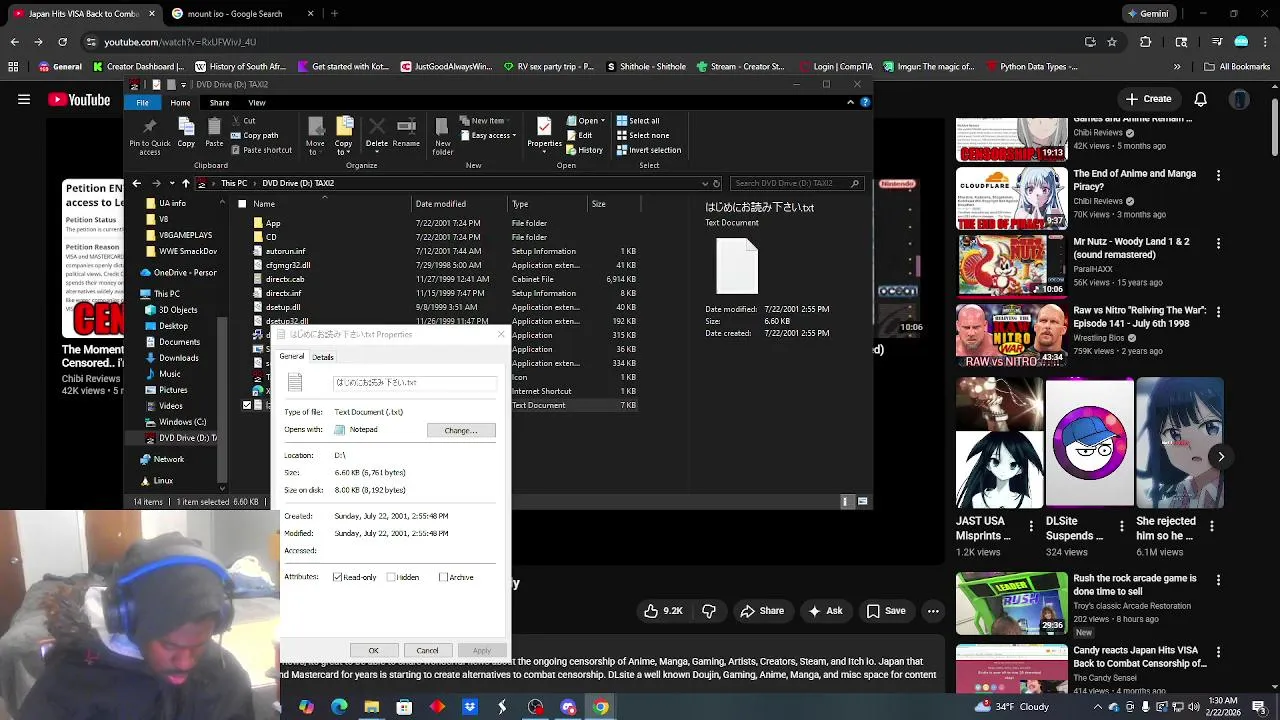Image resolution: width=1280 pixels, height=720 pixels.
Task: Toggle the Archive attribute checkbox
Action: click(x=443, y=577)
